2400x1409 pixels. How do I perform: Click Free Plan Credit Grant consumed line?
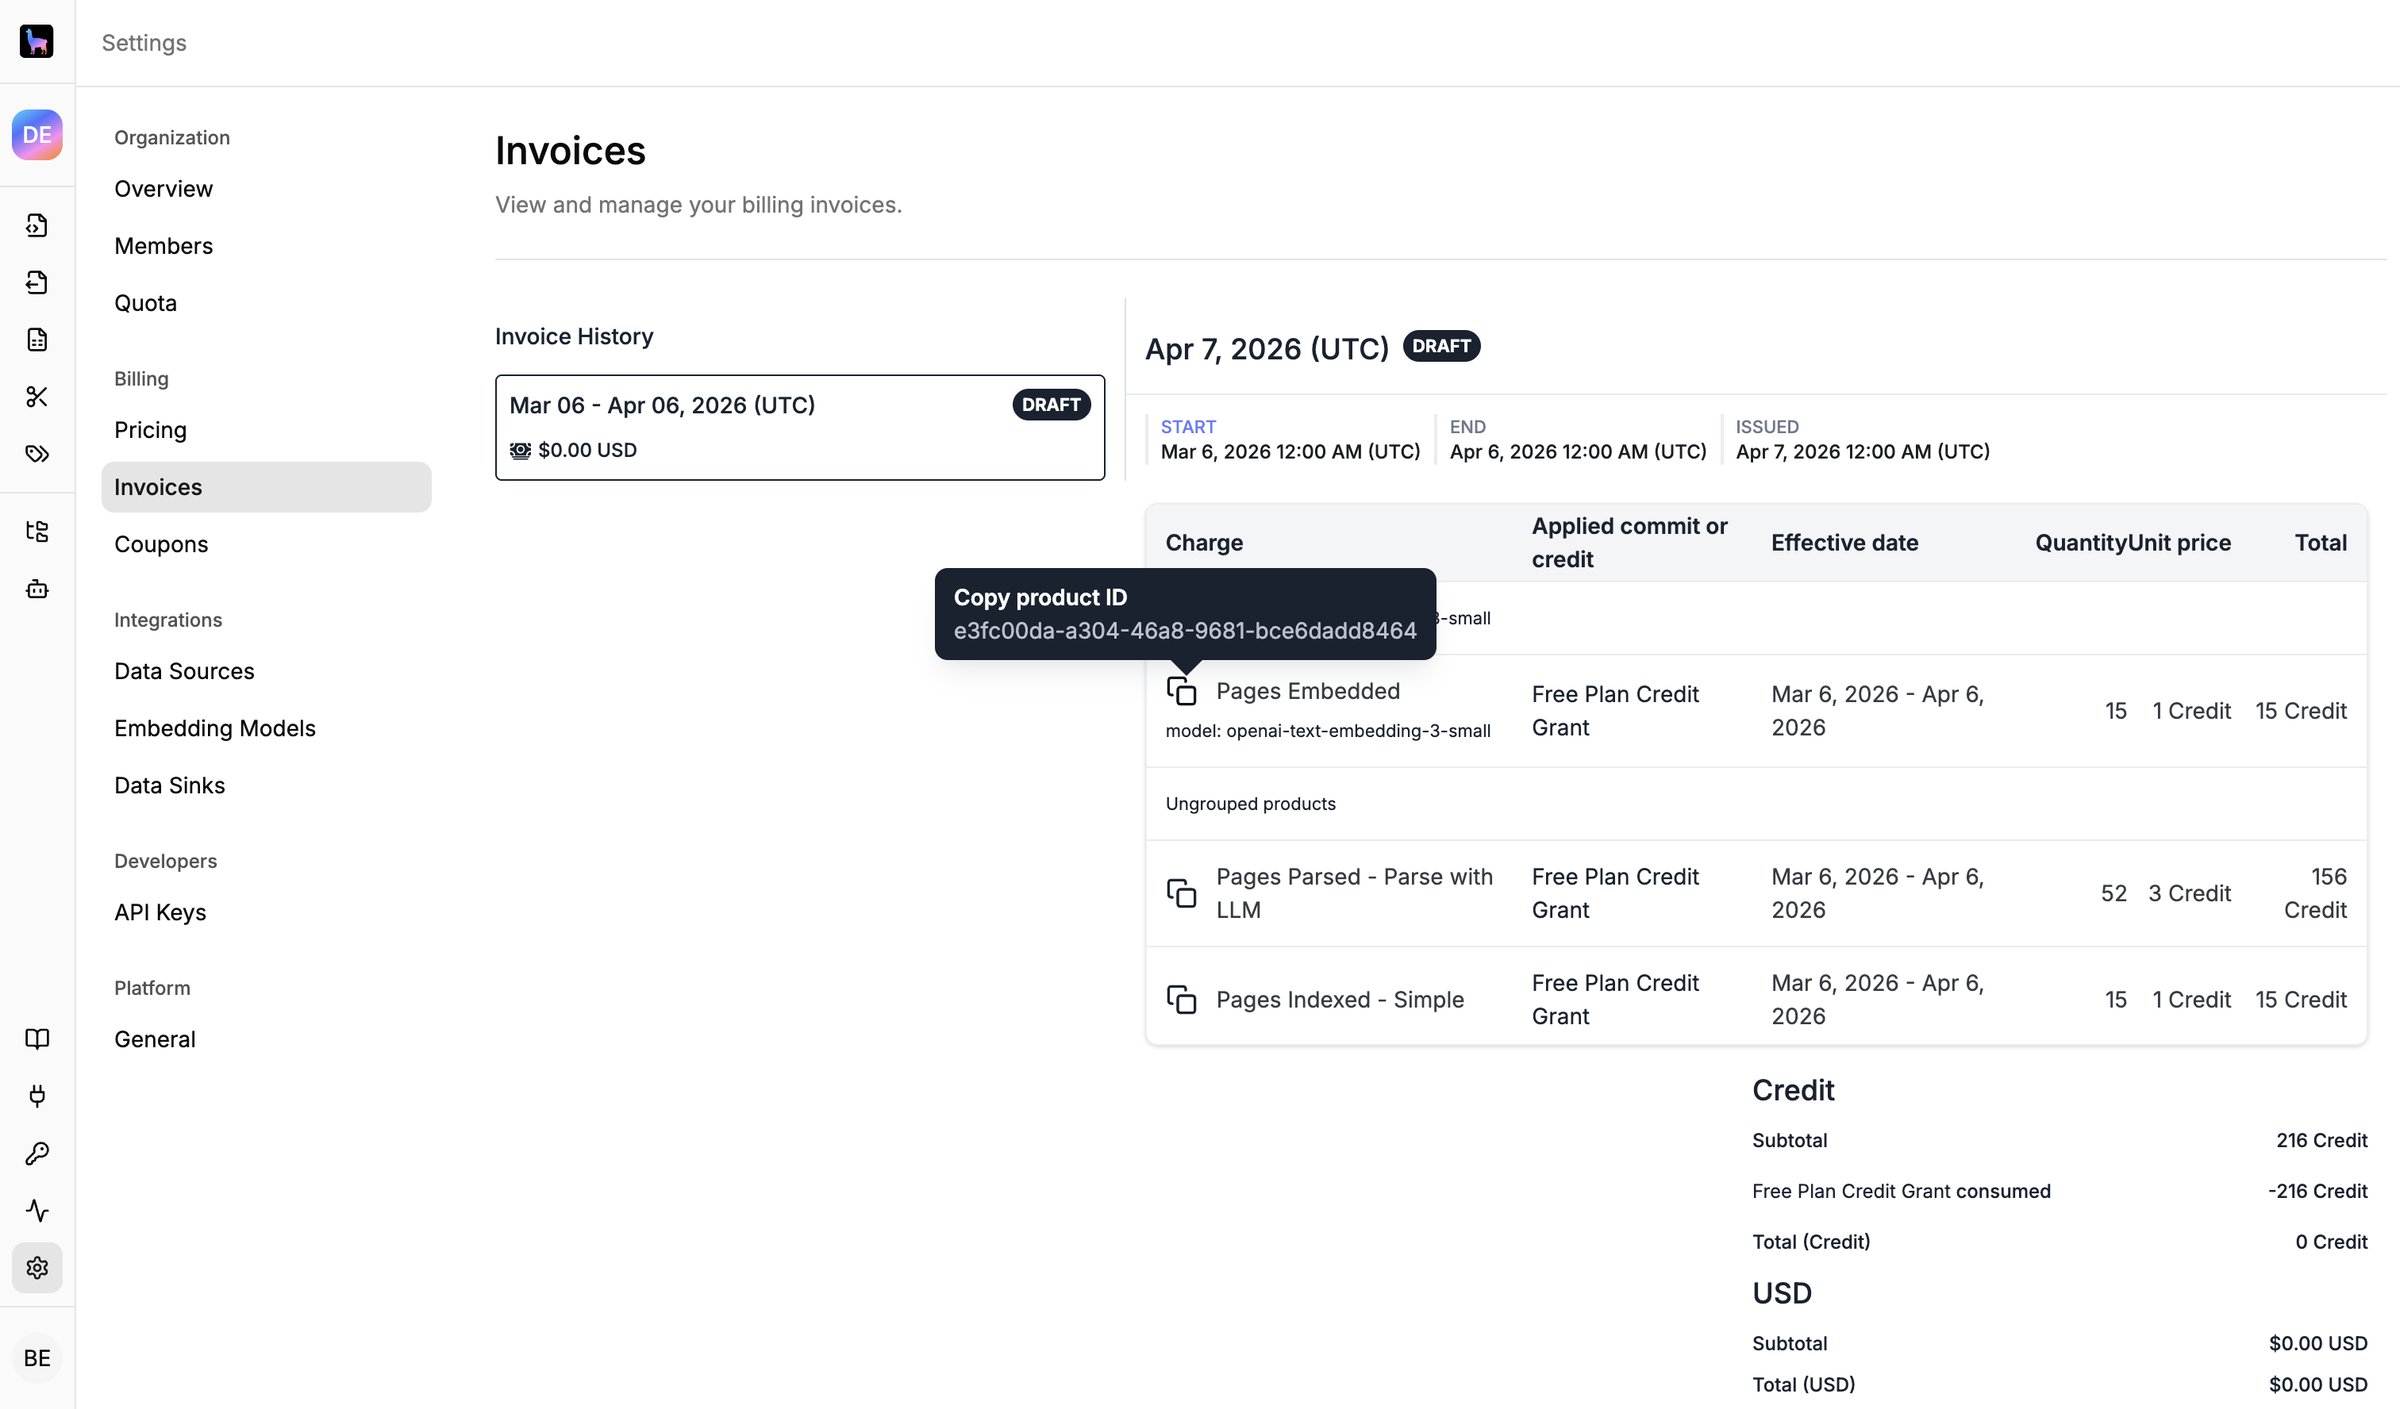tap(1901, 1191)
